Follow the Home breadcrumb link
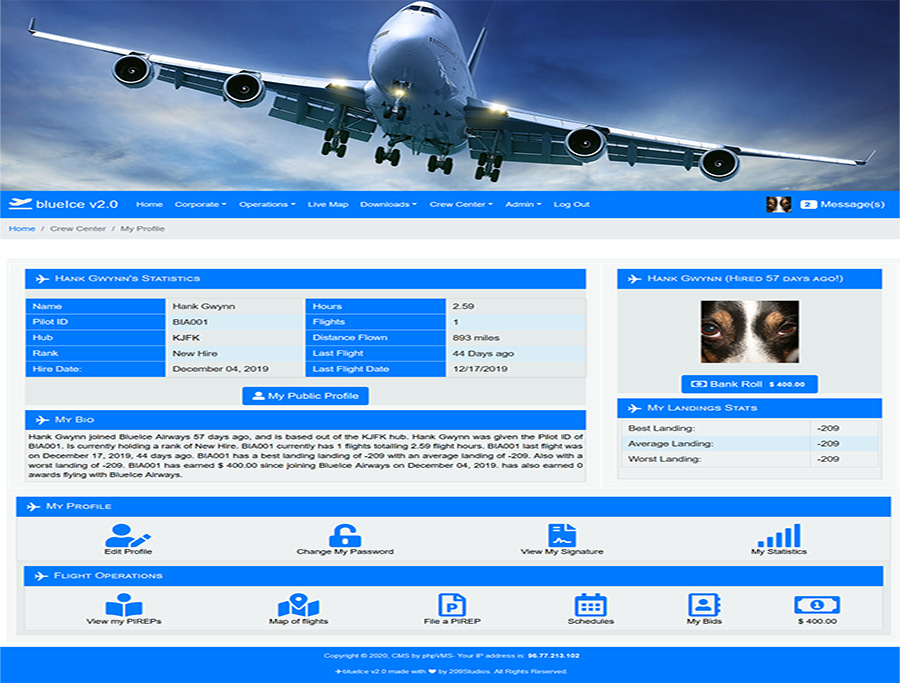Viewport: 900px width, 683px height. click(22, 229)
